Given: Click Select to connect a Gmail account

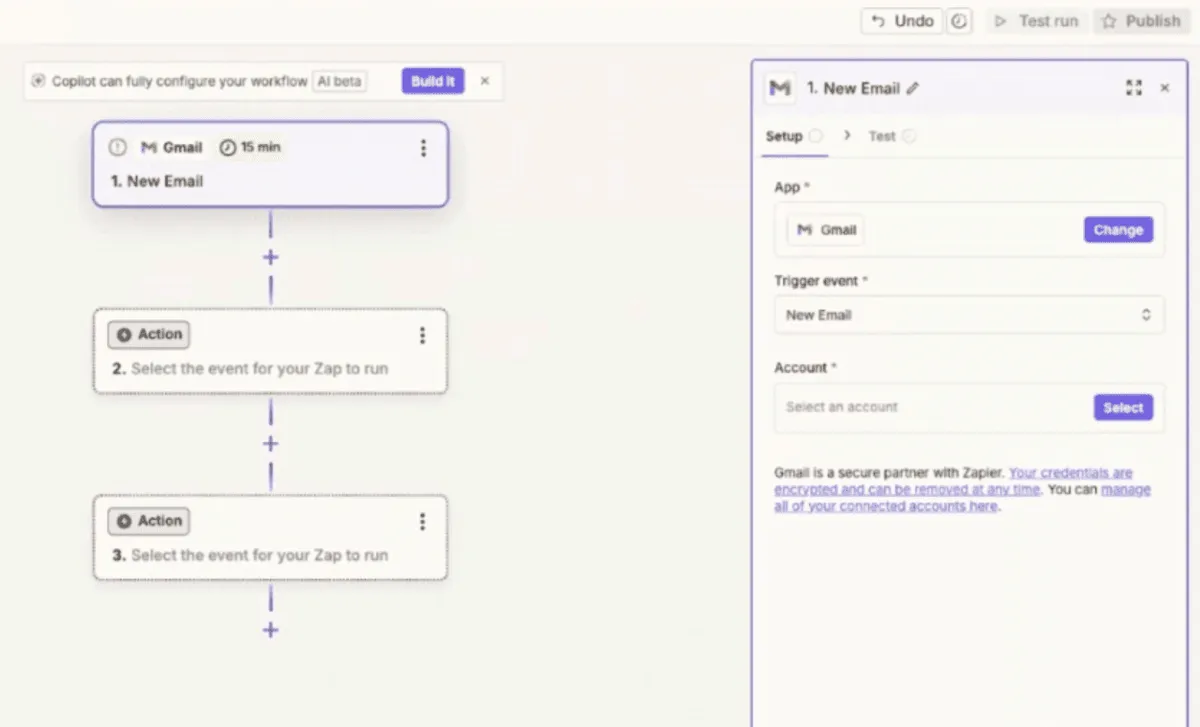Looking at the screenshot, I should [x=1122, y=407].
